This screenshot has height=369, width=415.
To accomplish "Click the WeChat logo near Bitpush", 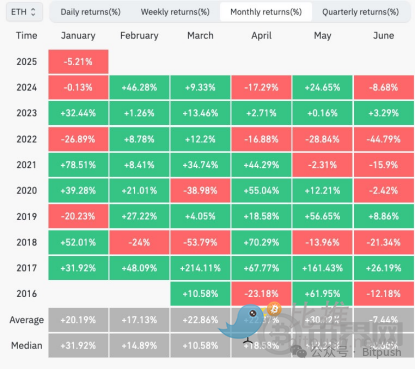I will coord(299,351).
